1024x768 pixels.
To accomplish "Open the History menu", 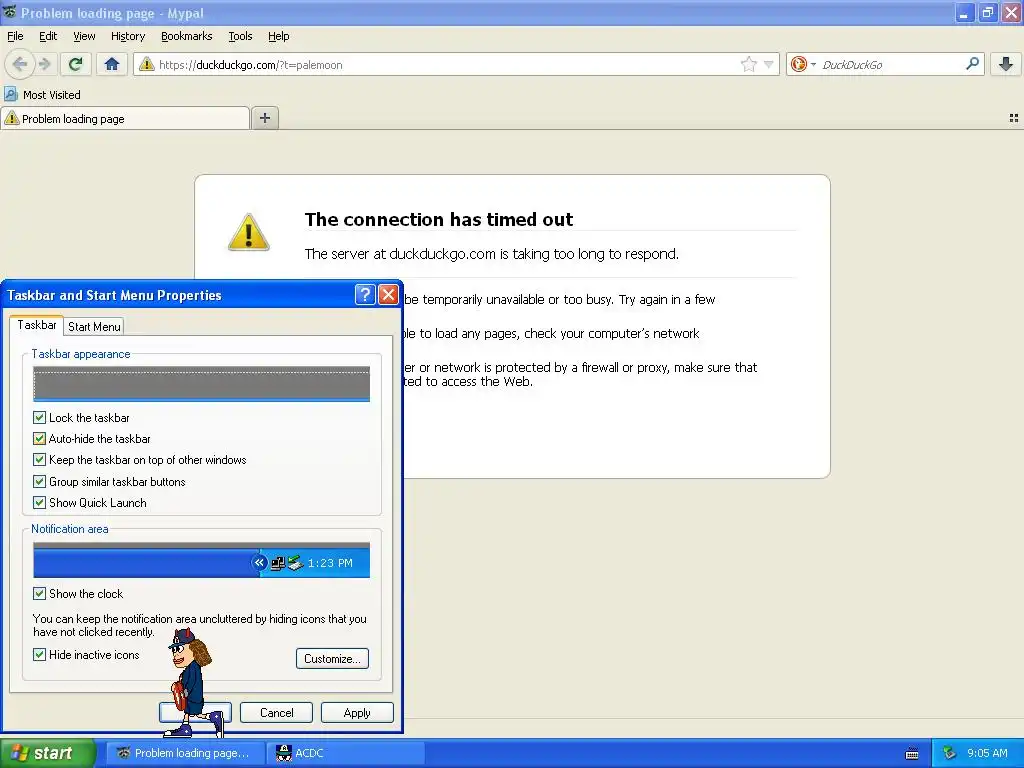I will (127, 36).
